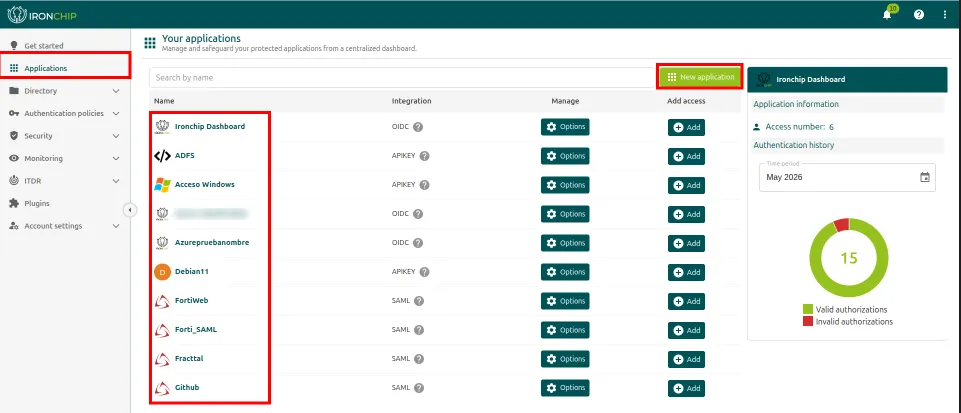Select the Debian11 application name
The image size is (961, 413).
coord(192,271)
